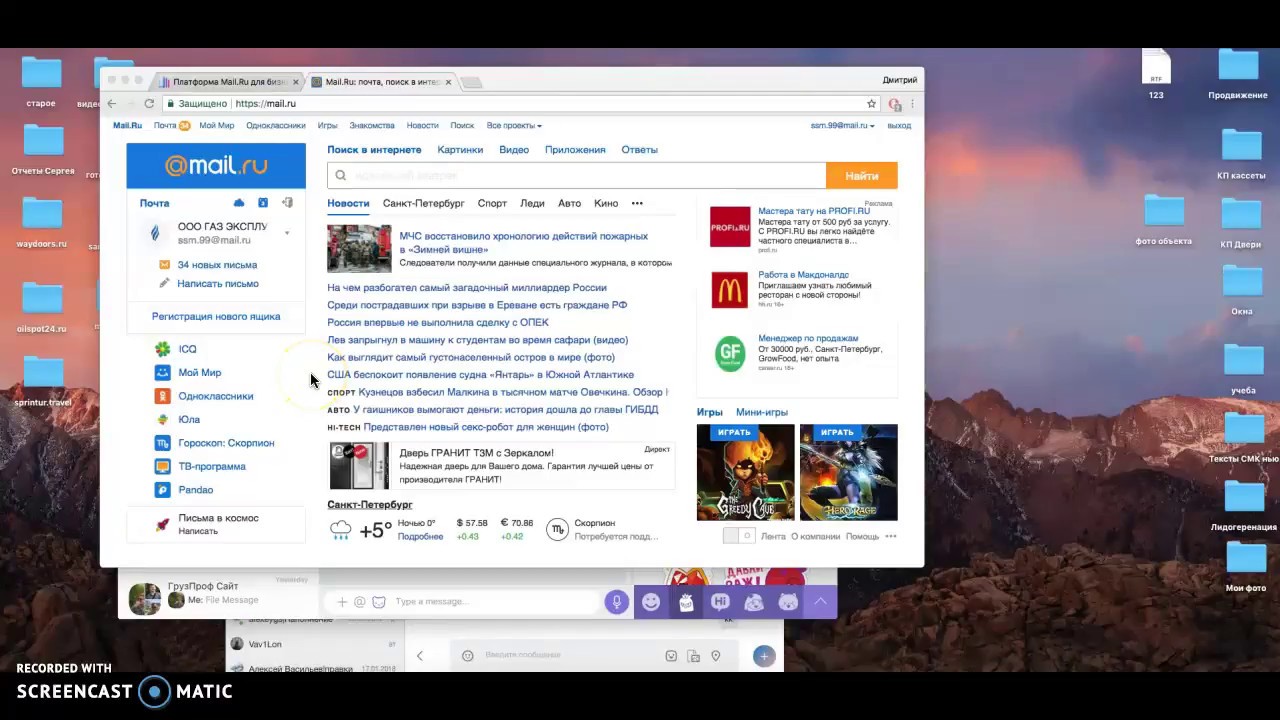Click the exit-door icon in mailbox panel

pyautogui.click(x=287, y=203)
